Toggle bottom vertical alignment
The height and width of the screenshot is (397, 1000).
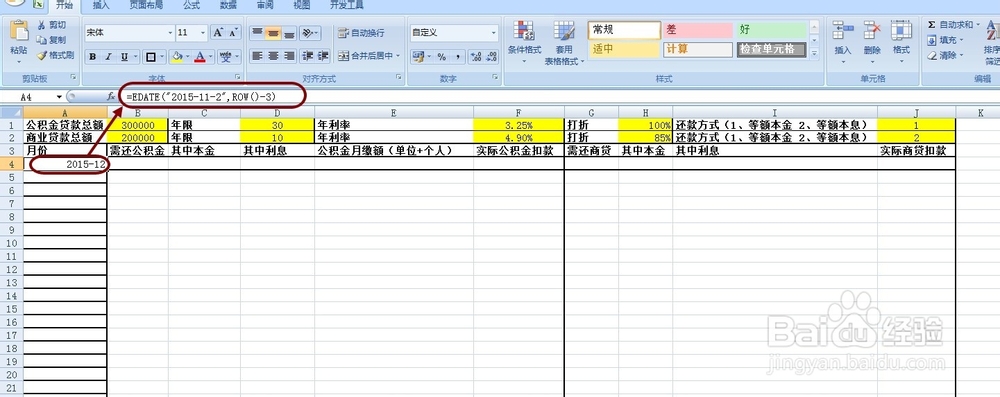pos(289,33)
